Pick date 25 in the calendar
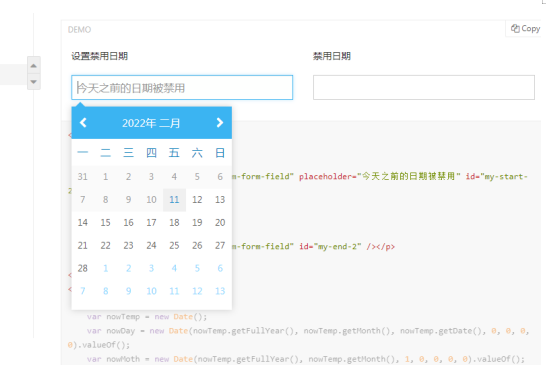Viewport: 546px width, 376px height. coord(174,246)
